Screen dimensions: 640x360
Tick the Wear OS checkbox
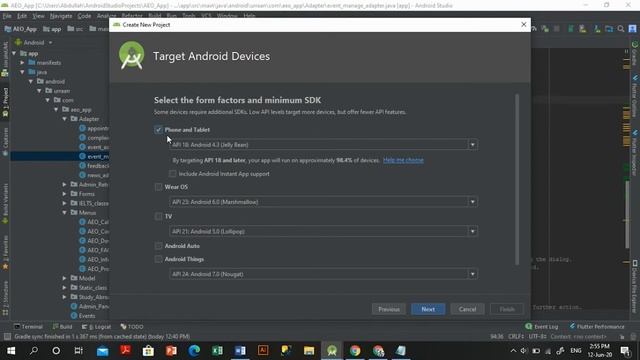point(158,187)
